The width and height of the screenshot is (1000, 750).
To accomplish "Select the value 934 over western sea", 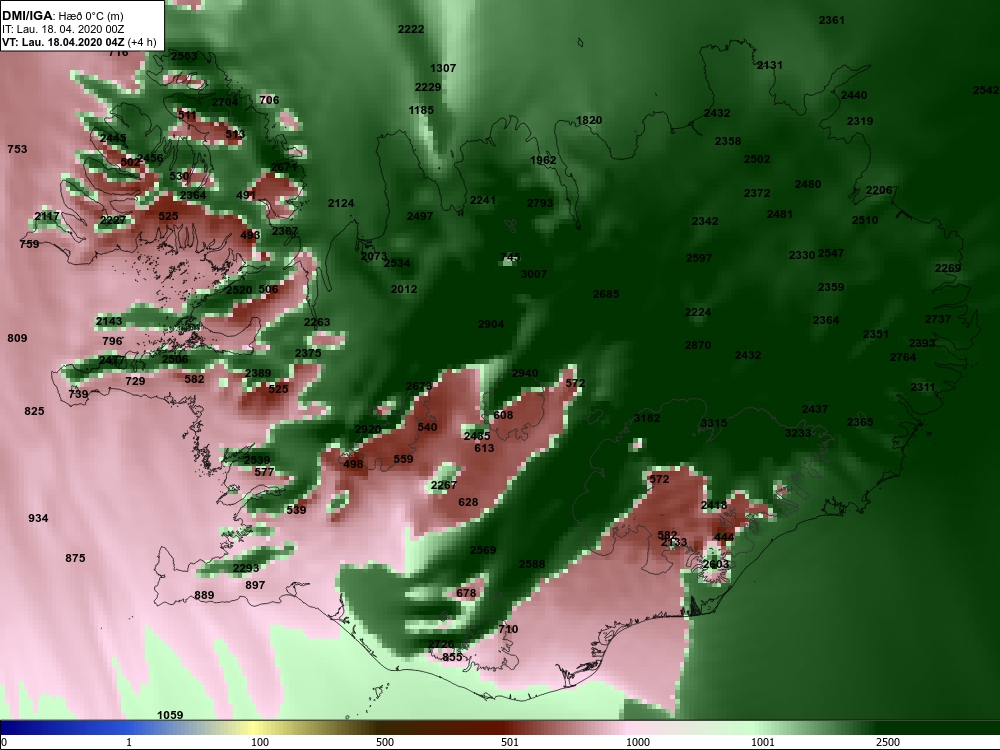I will click(x=38, y=518).
